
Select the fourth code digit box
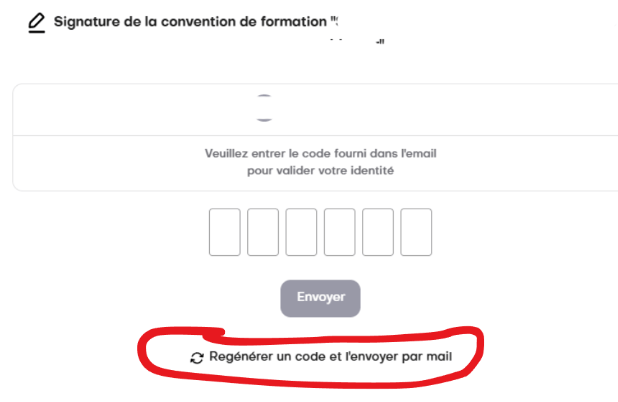pyautogui.click(x=339, y=232)
